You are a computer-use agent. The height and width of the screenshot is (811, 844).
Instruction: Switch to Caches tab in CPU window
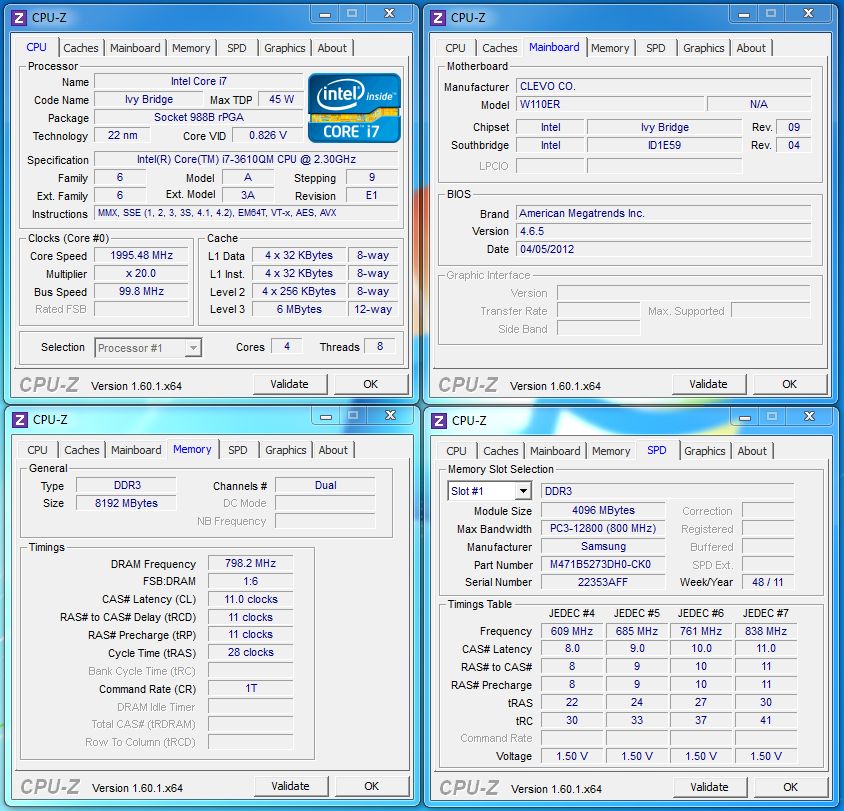(x=81, y=48)
